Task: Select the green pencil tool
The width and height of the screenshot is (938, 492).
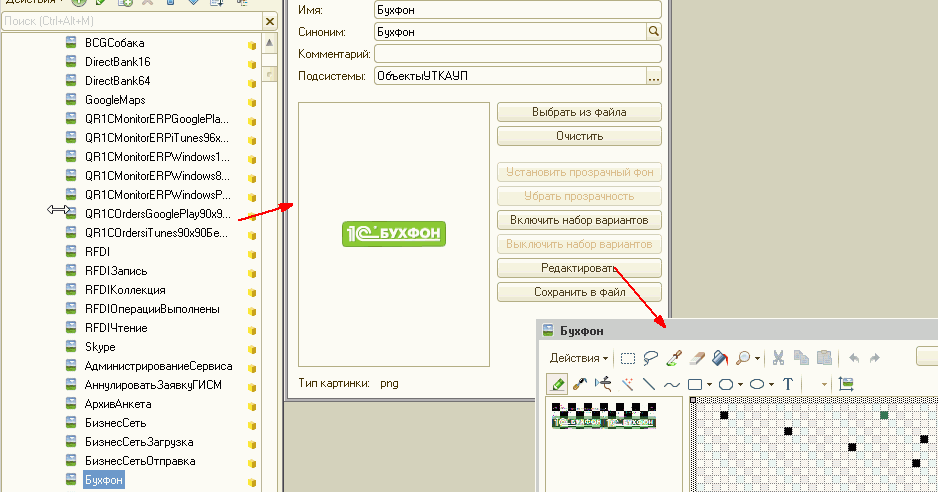Action: [x=557, y=384]
